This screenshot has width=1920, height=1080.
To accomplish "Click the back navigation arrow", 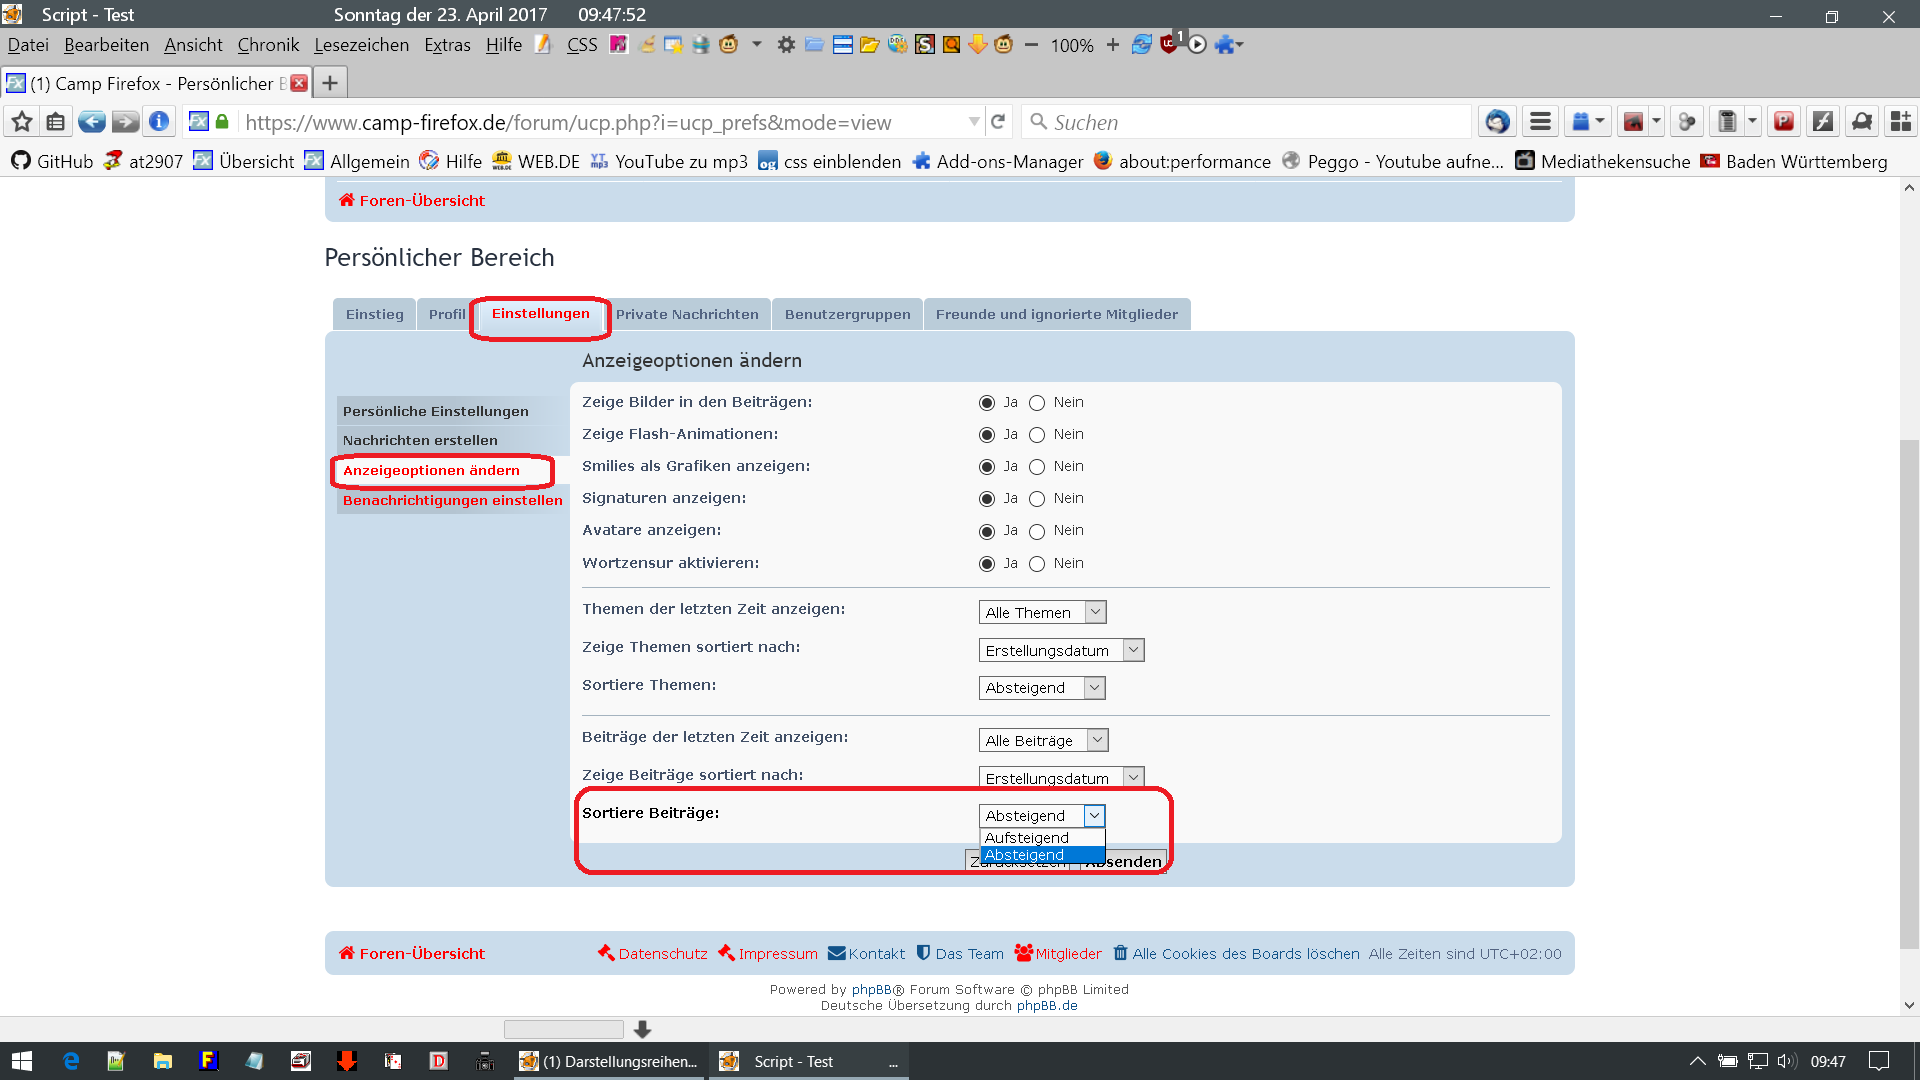I will [x=92, y=122].
